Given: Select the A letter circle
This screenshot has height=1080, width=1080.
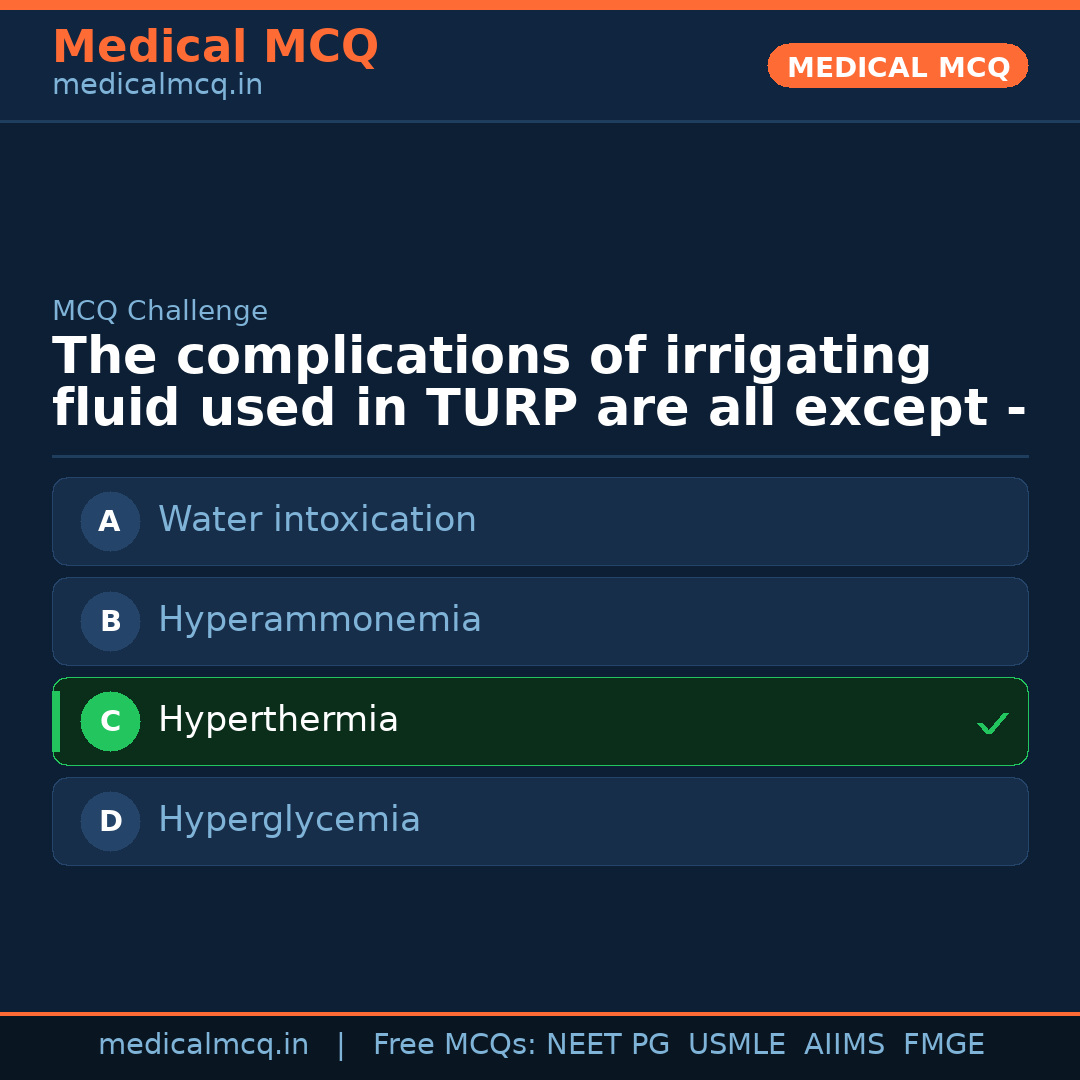Looking at the screenshot, I should [x=110, y=521].
